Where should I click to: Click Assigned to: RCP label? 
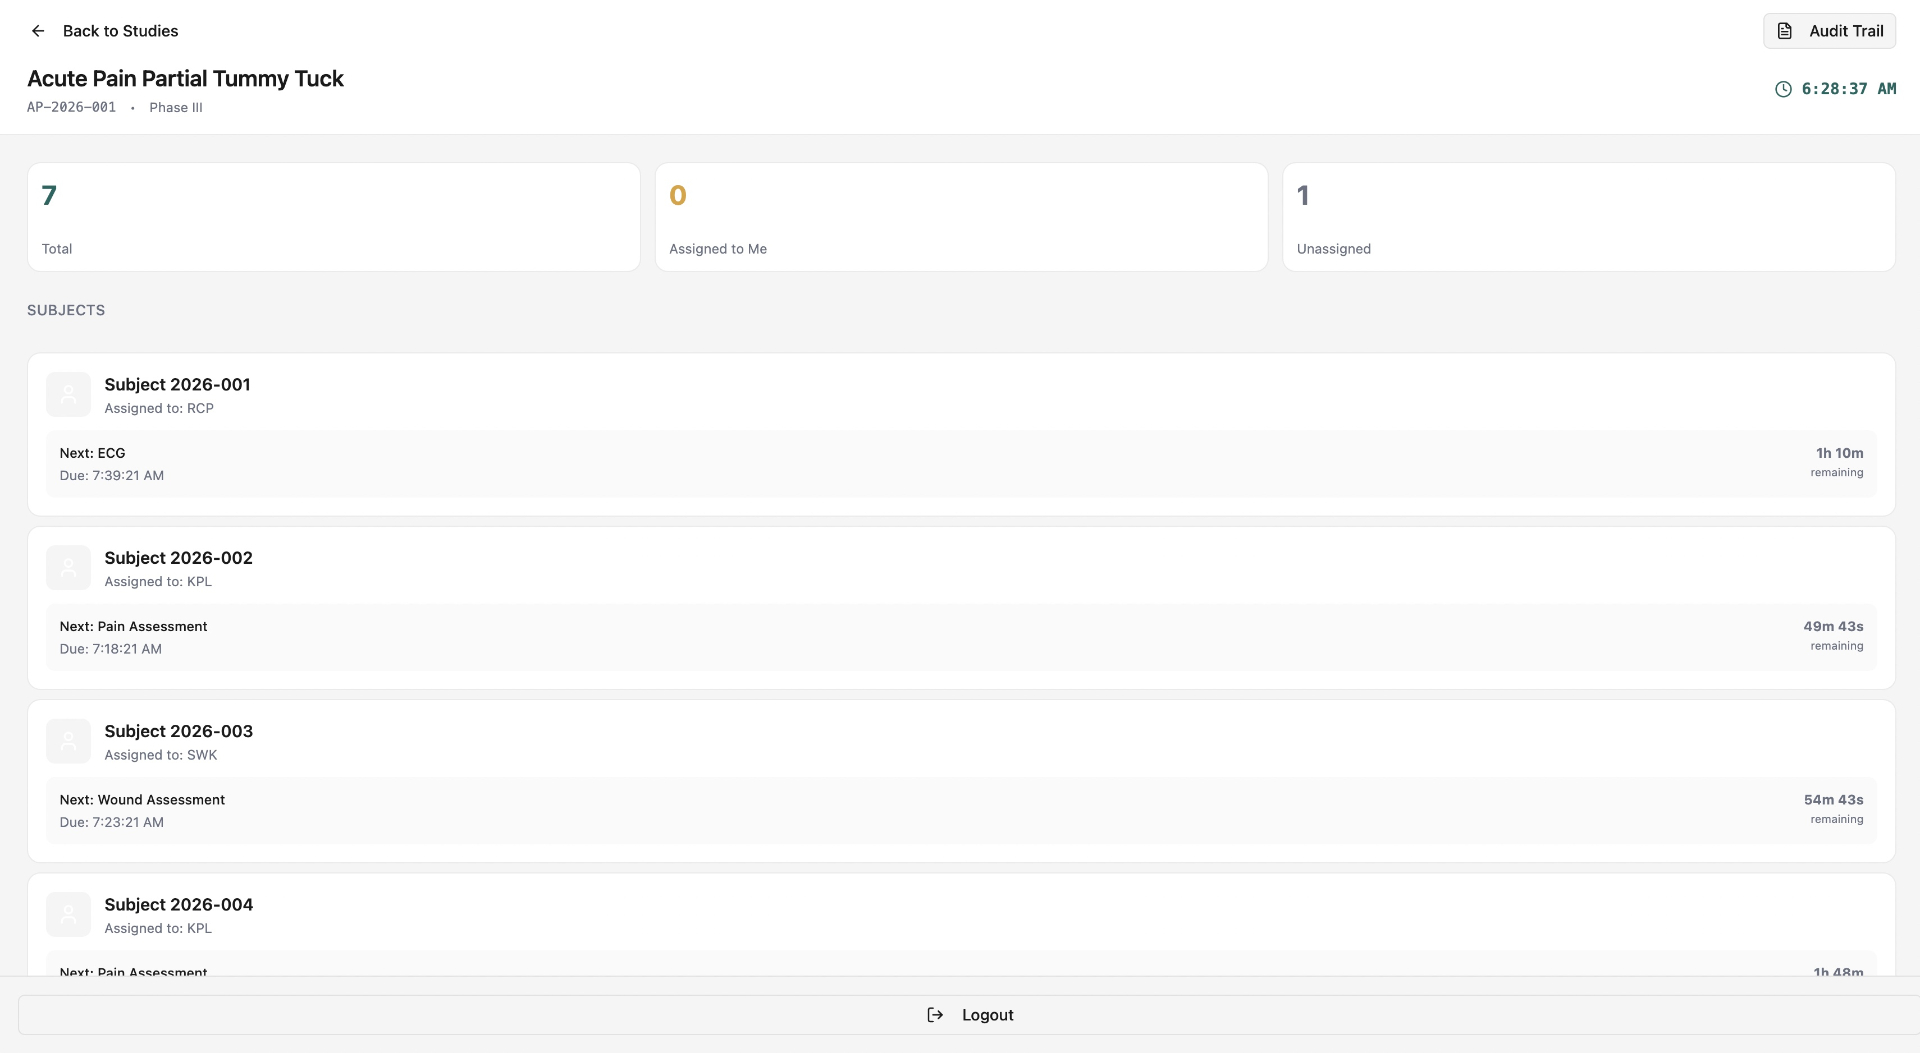(159, 408)
